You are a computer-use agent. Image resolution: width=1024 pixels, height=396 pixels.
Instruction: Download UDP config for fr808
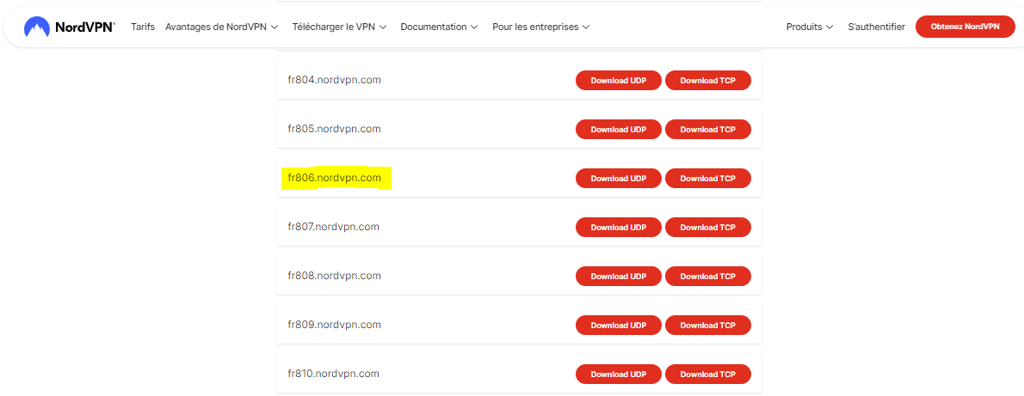(618, 276)
